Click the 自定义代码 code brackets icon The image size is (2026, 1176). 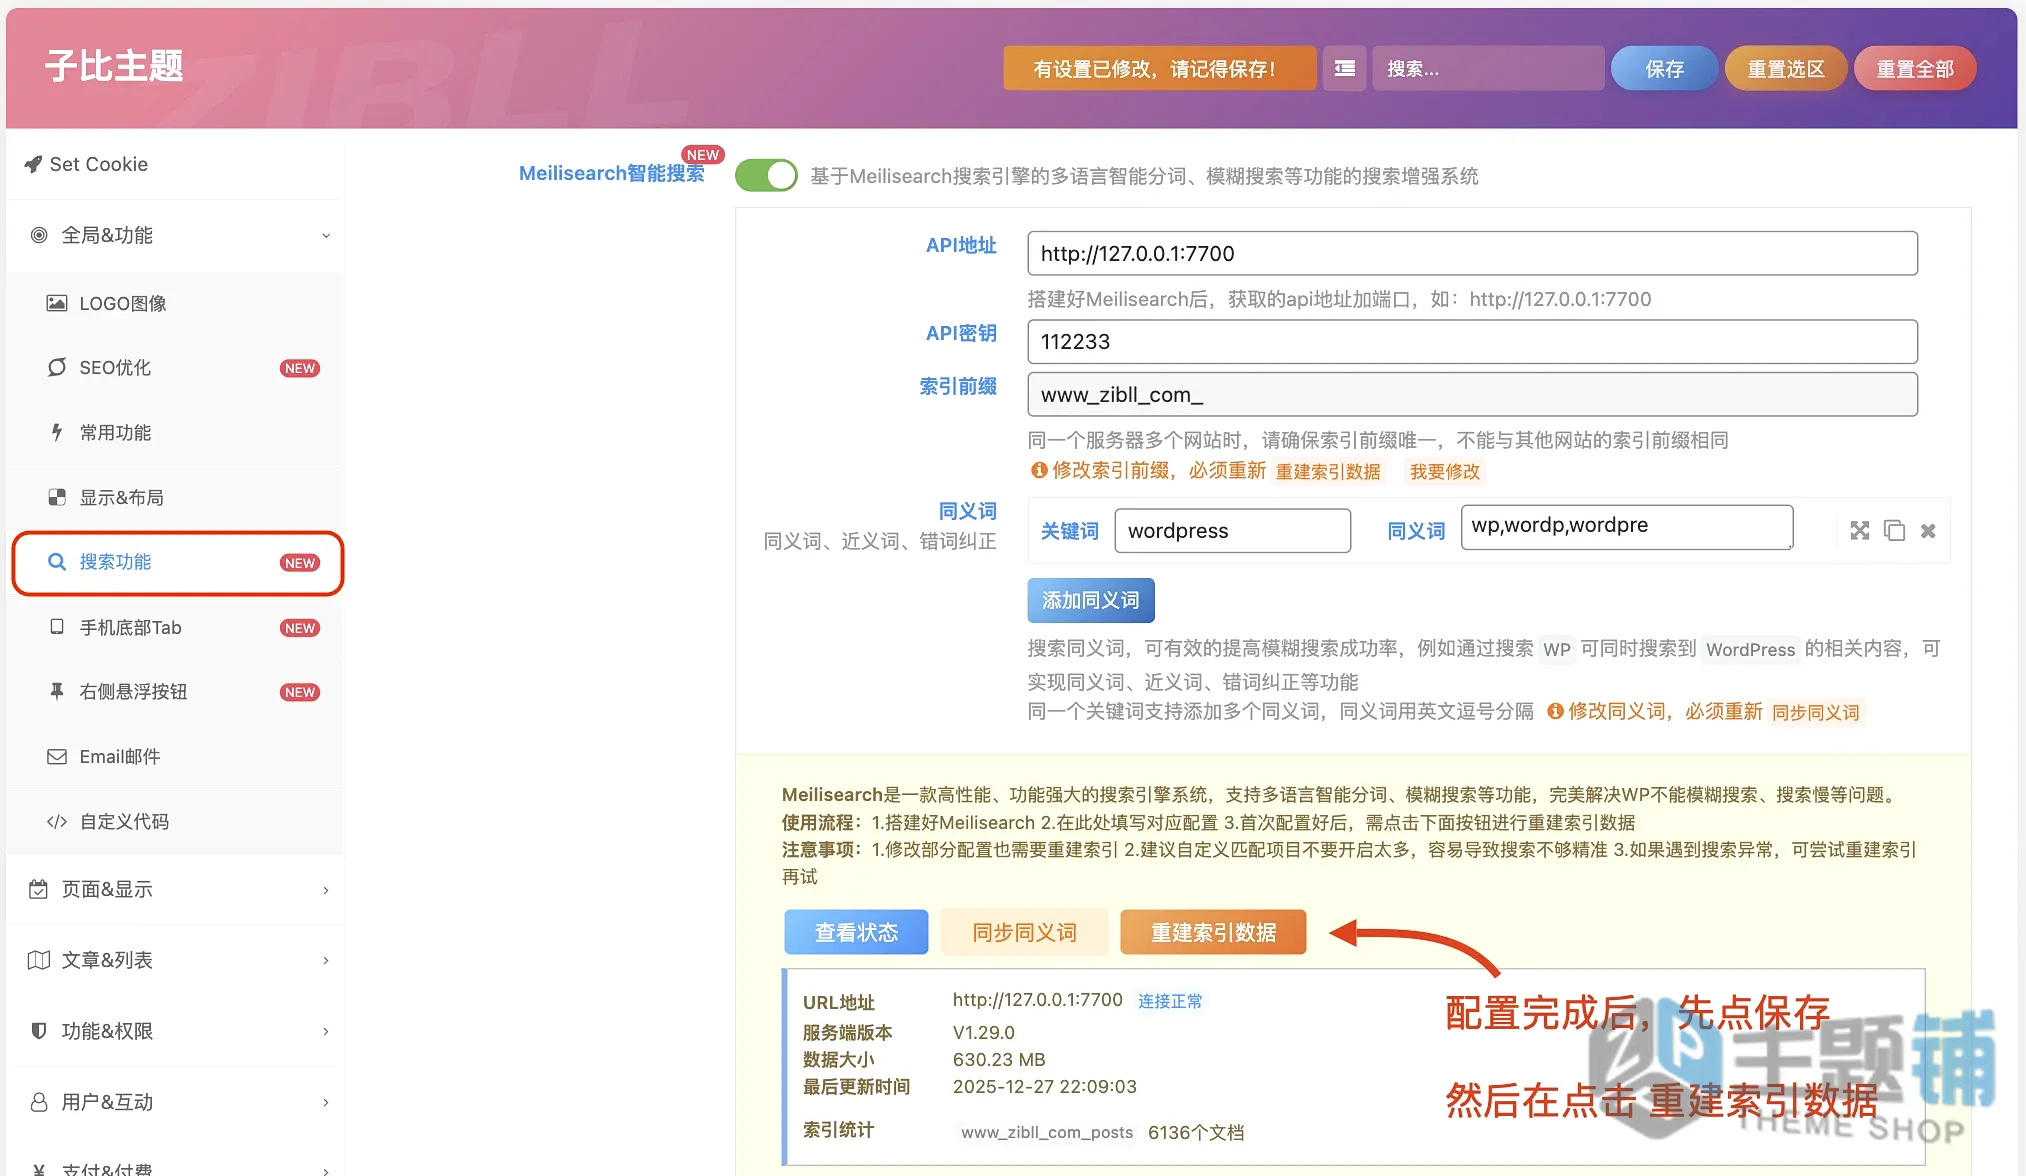click(x=57, y=821)
